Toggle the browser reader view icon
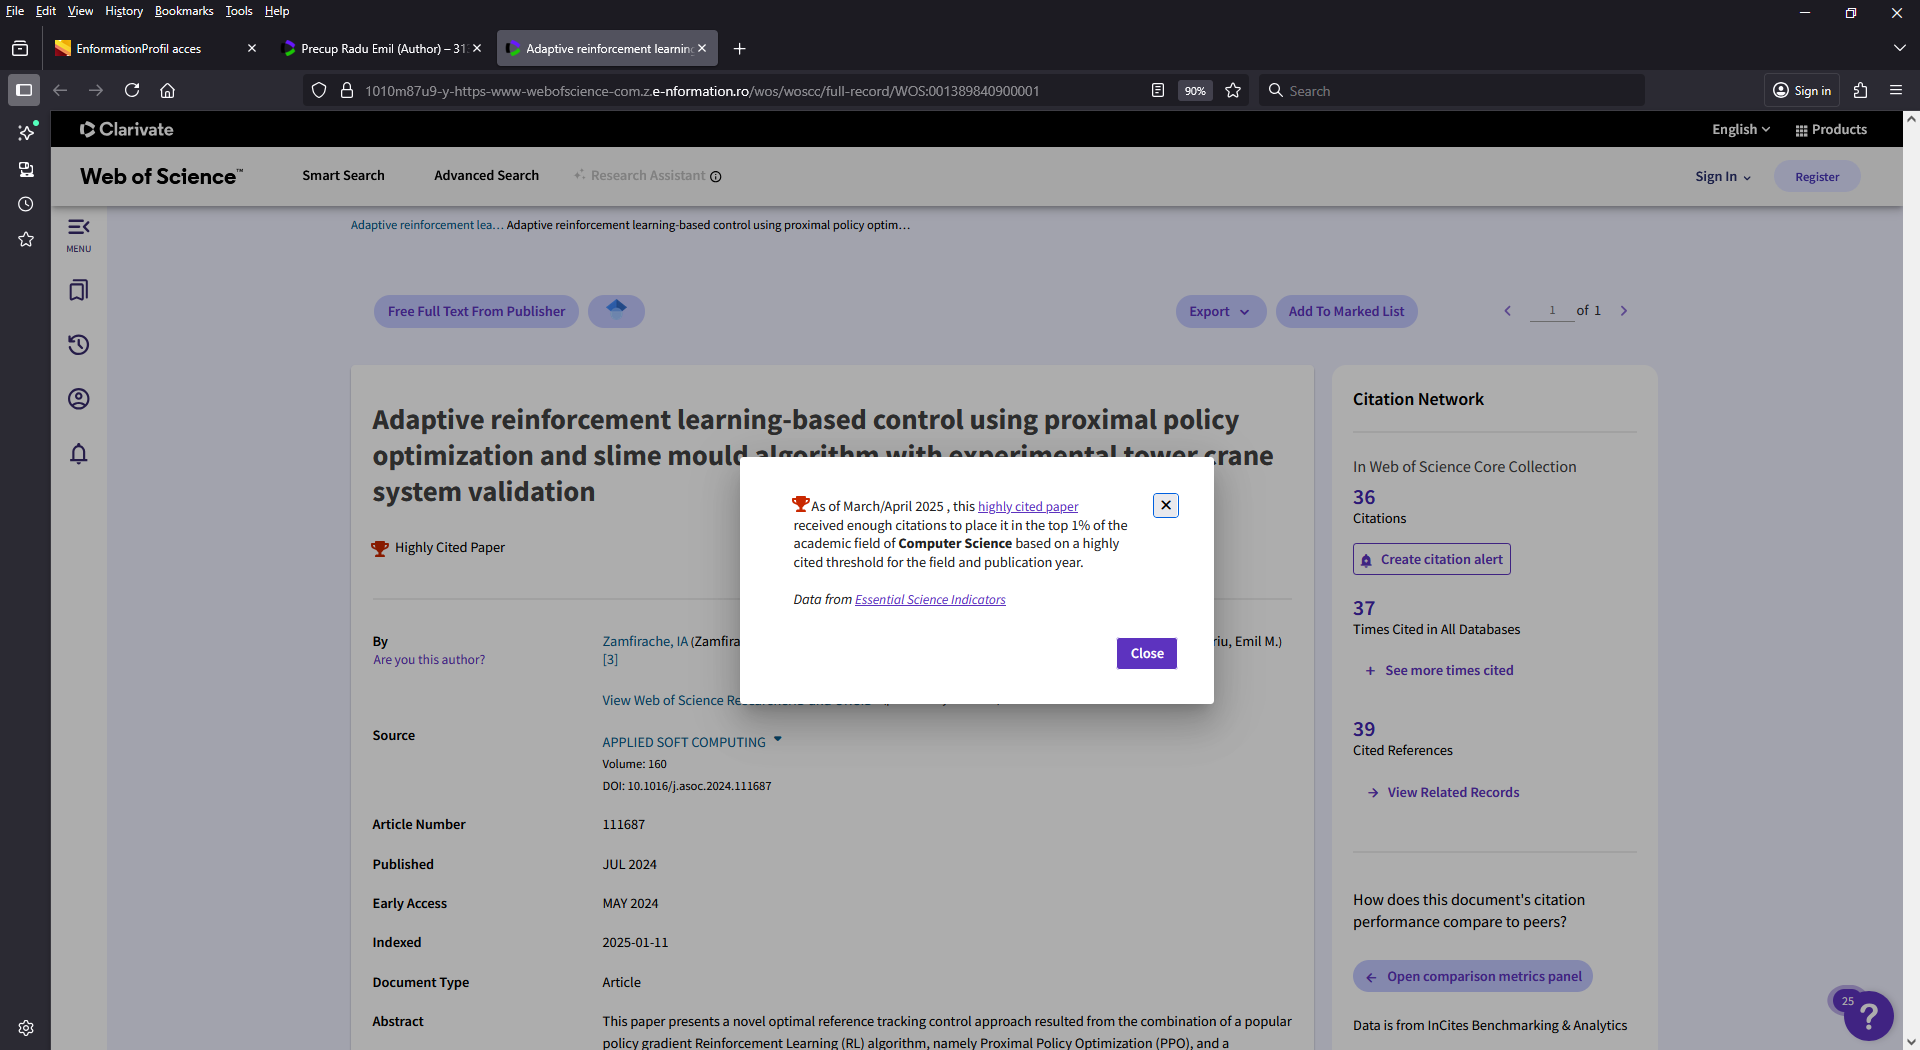The image size is (1920, 1050). [1157, 91]
